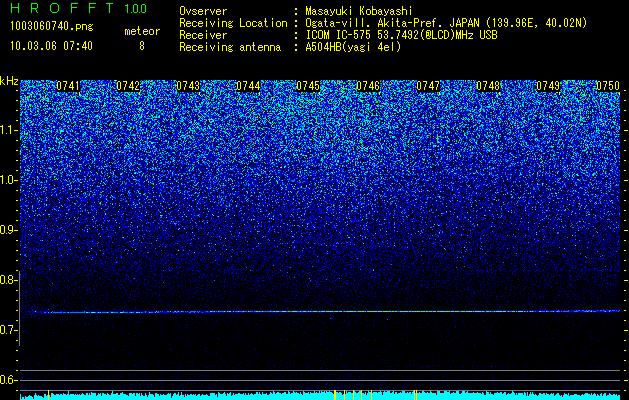Click the meteor label
Screen dimensions: 629x400
[x=142, y=31]
